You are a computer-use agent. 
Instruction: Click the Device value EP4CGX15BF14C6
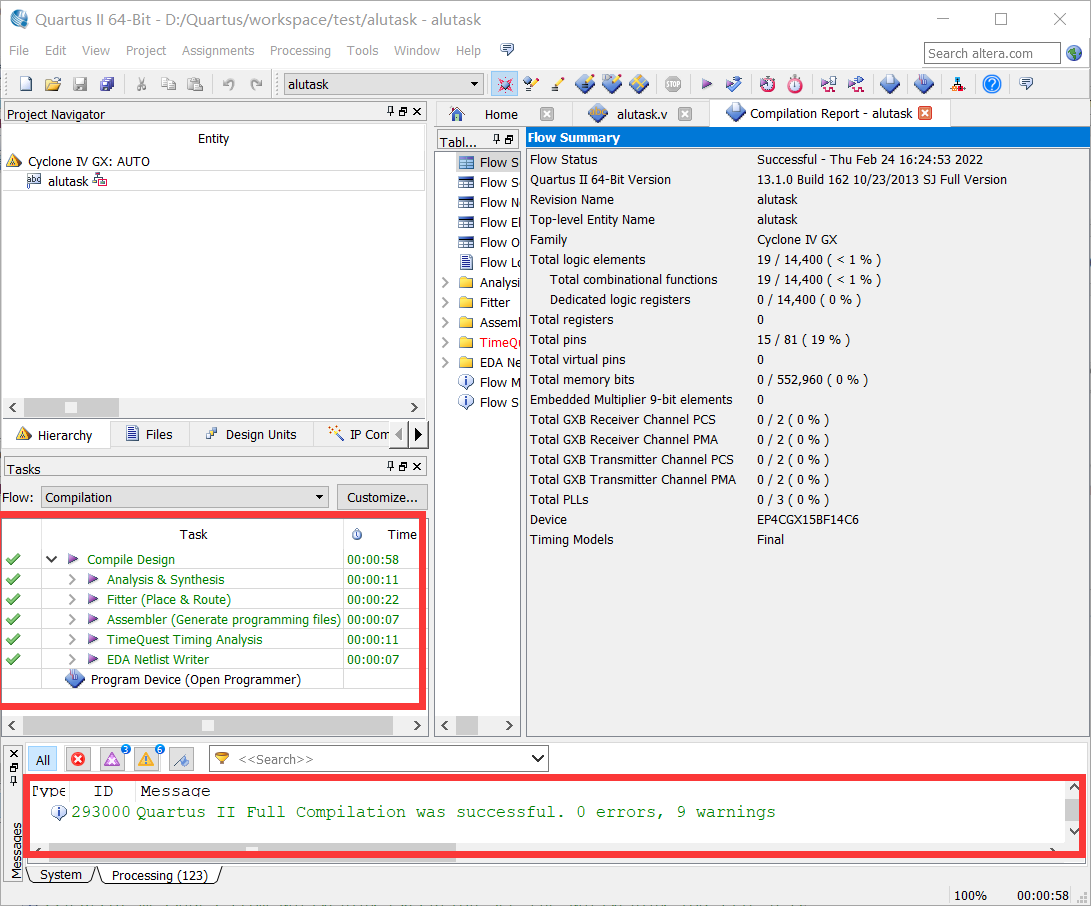pyautogui.click(x=807, y=519)
